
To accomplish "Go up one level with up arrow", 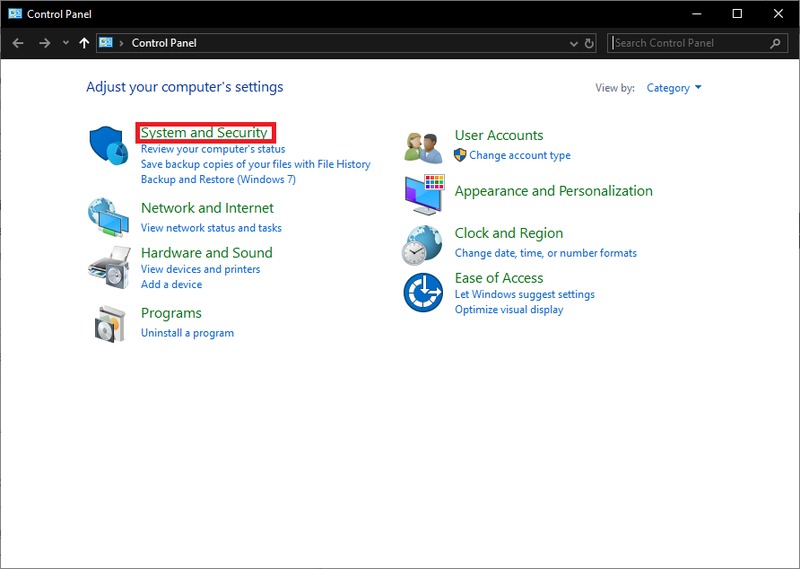I will point(84,43).
